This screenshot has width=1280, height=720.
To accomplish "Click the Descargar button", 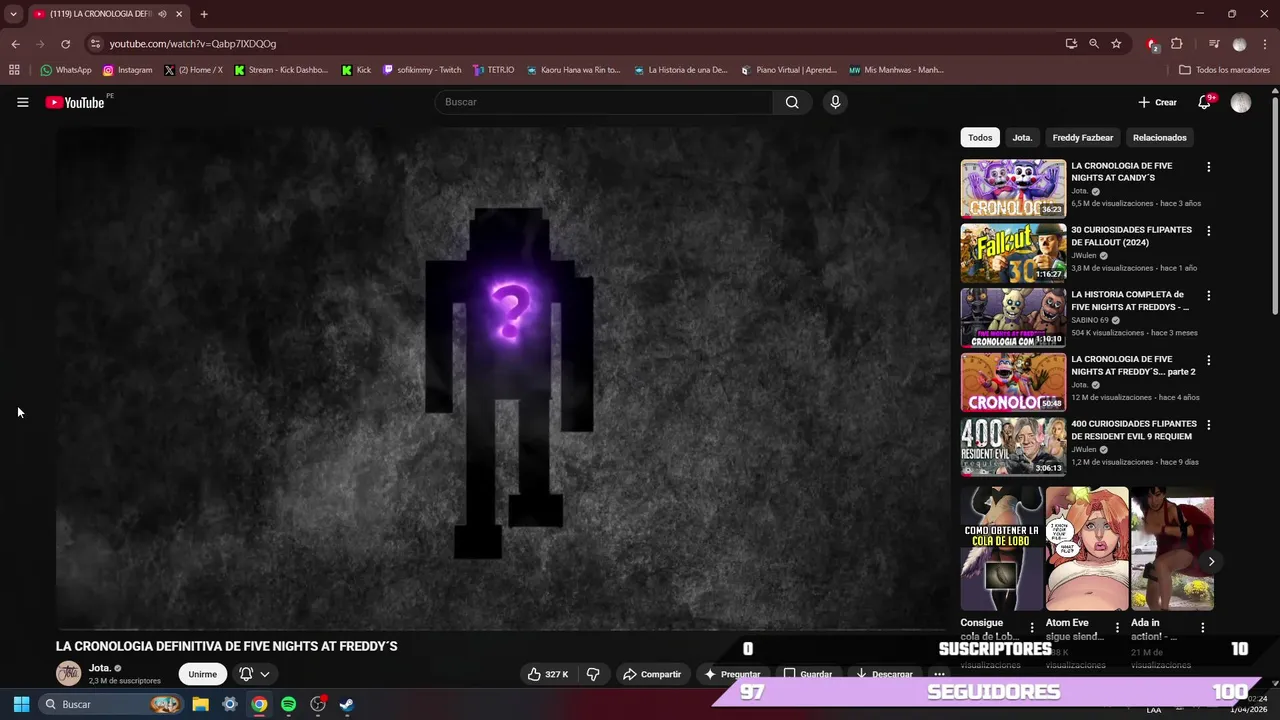I will (884, 674).
